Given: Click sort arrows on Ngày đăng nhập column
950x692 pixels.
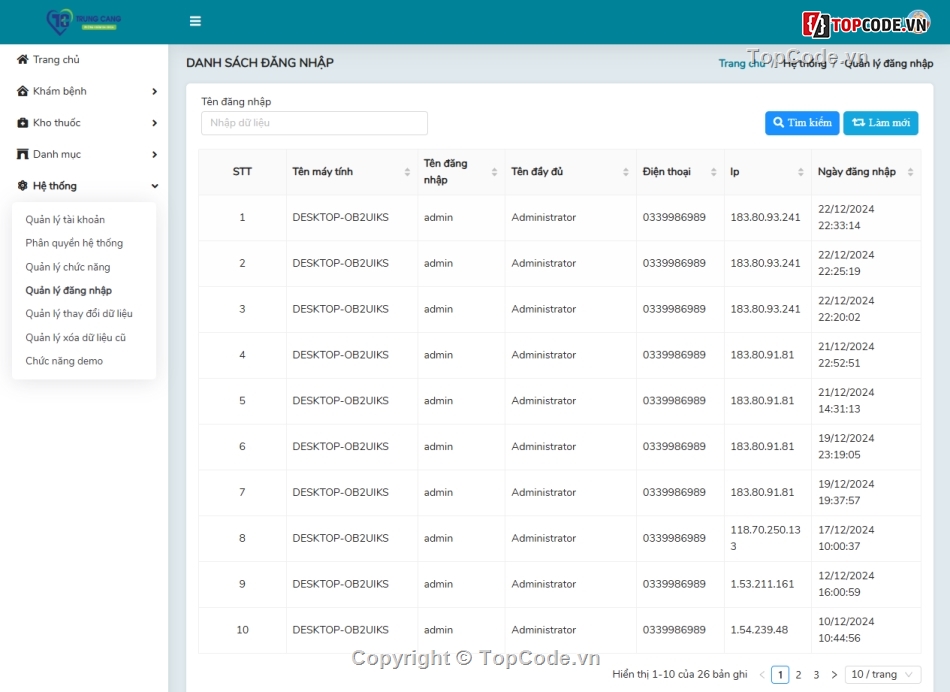Looking at the screenshot, I should click(x=911, y=172).
